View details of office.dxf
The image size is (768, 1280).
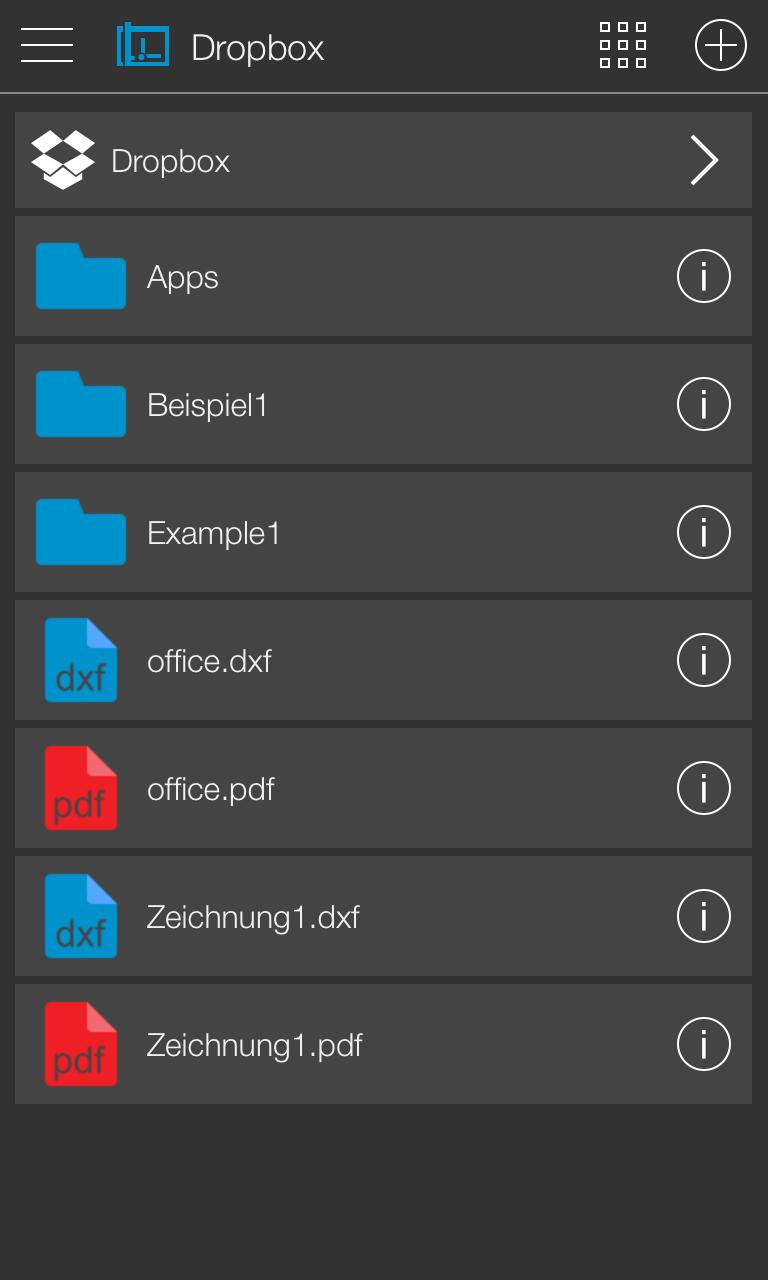click(x=704, y=660)
